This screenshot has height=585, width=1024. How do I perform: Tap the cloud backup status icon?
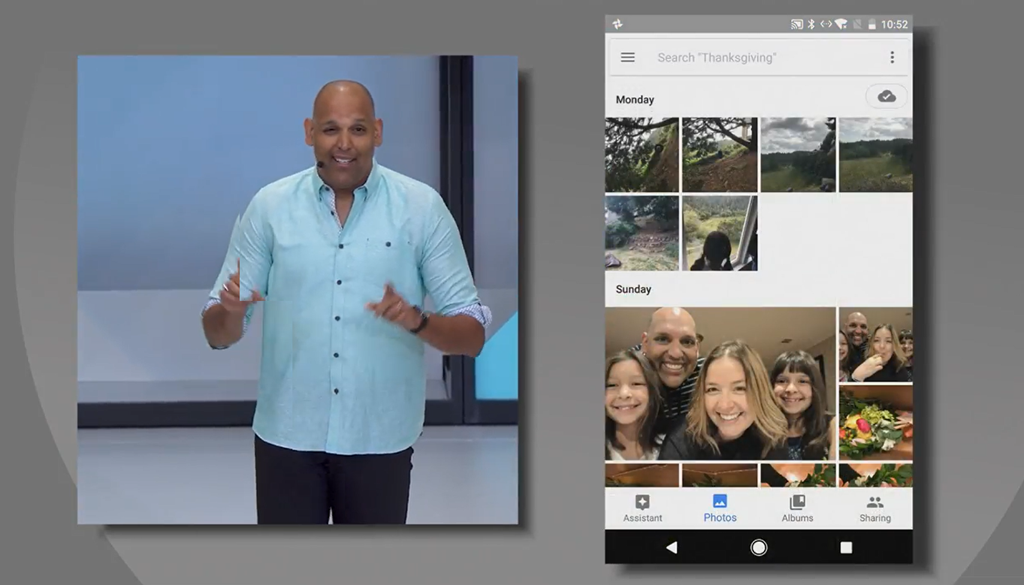click(x=886, y=97)
